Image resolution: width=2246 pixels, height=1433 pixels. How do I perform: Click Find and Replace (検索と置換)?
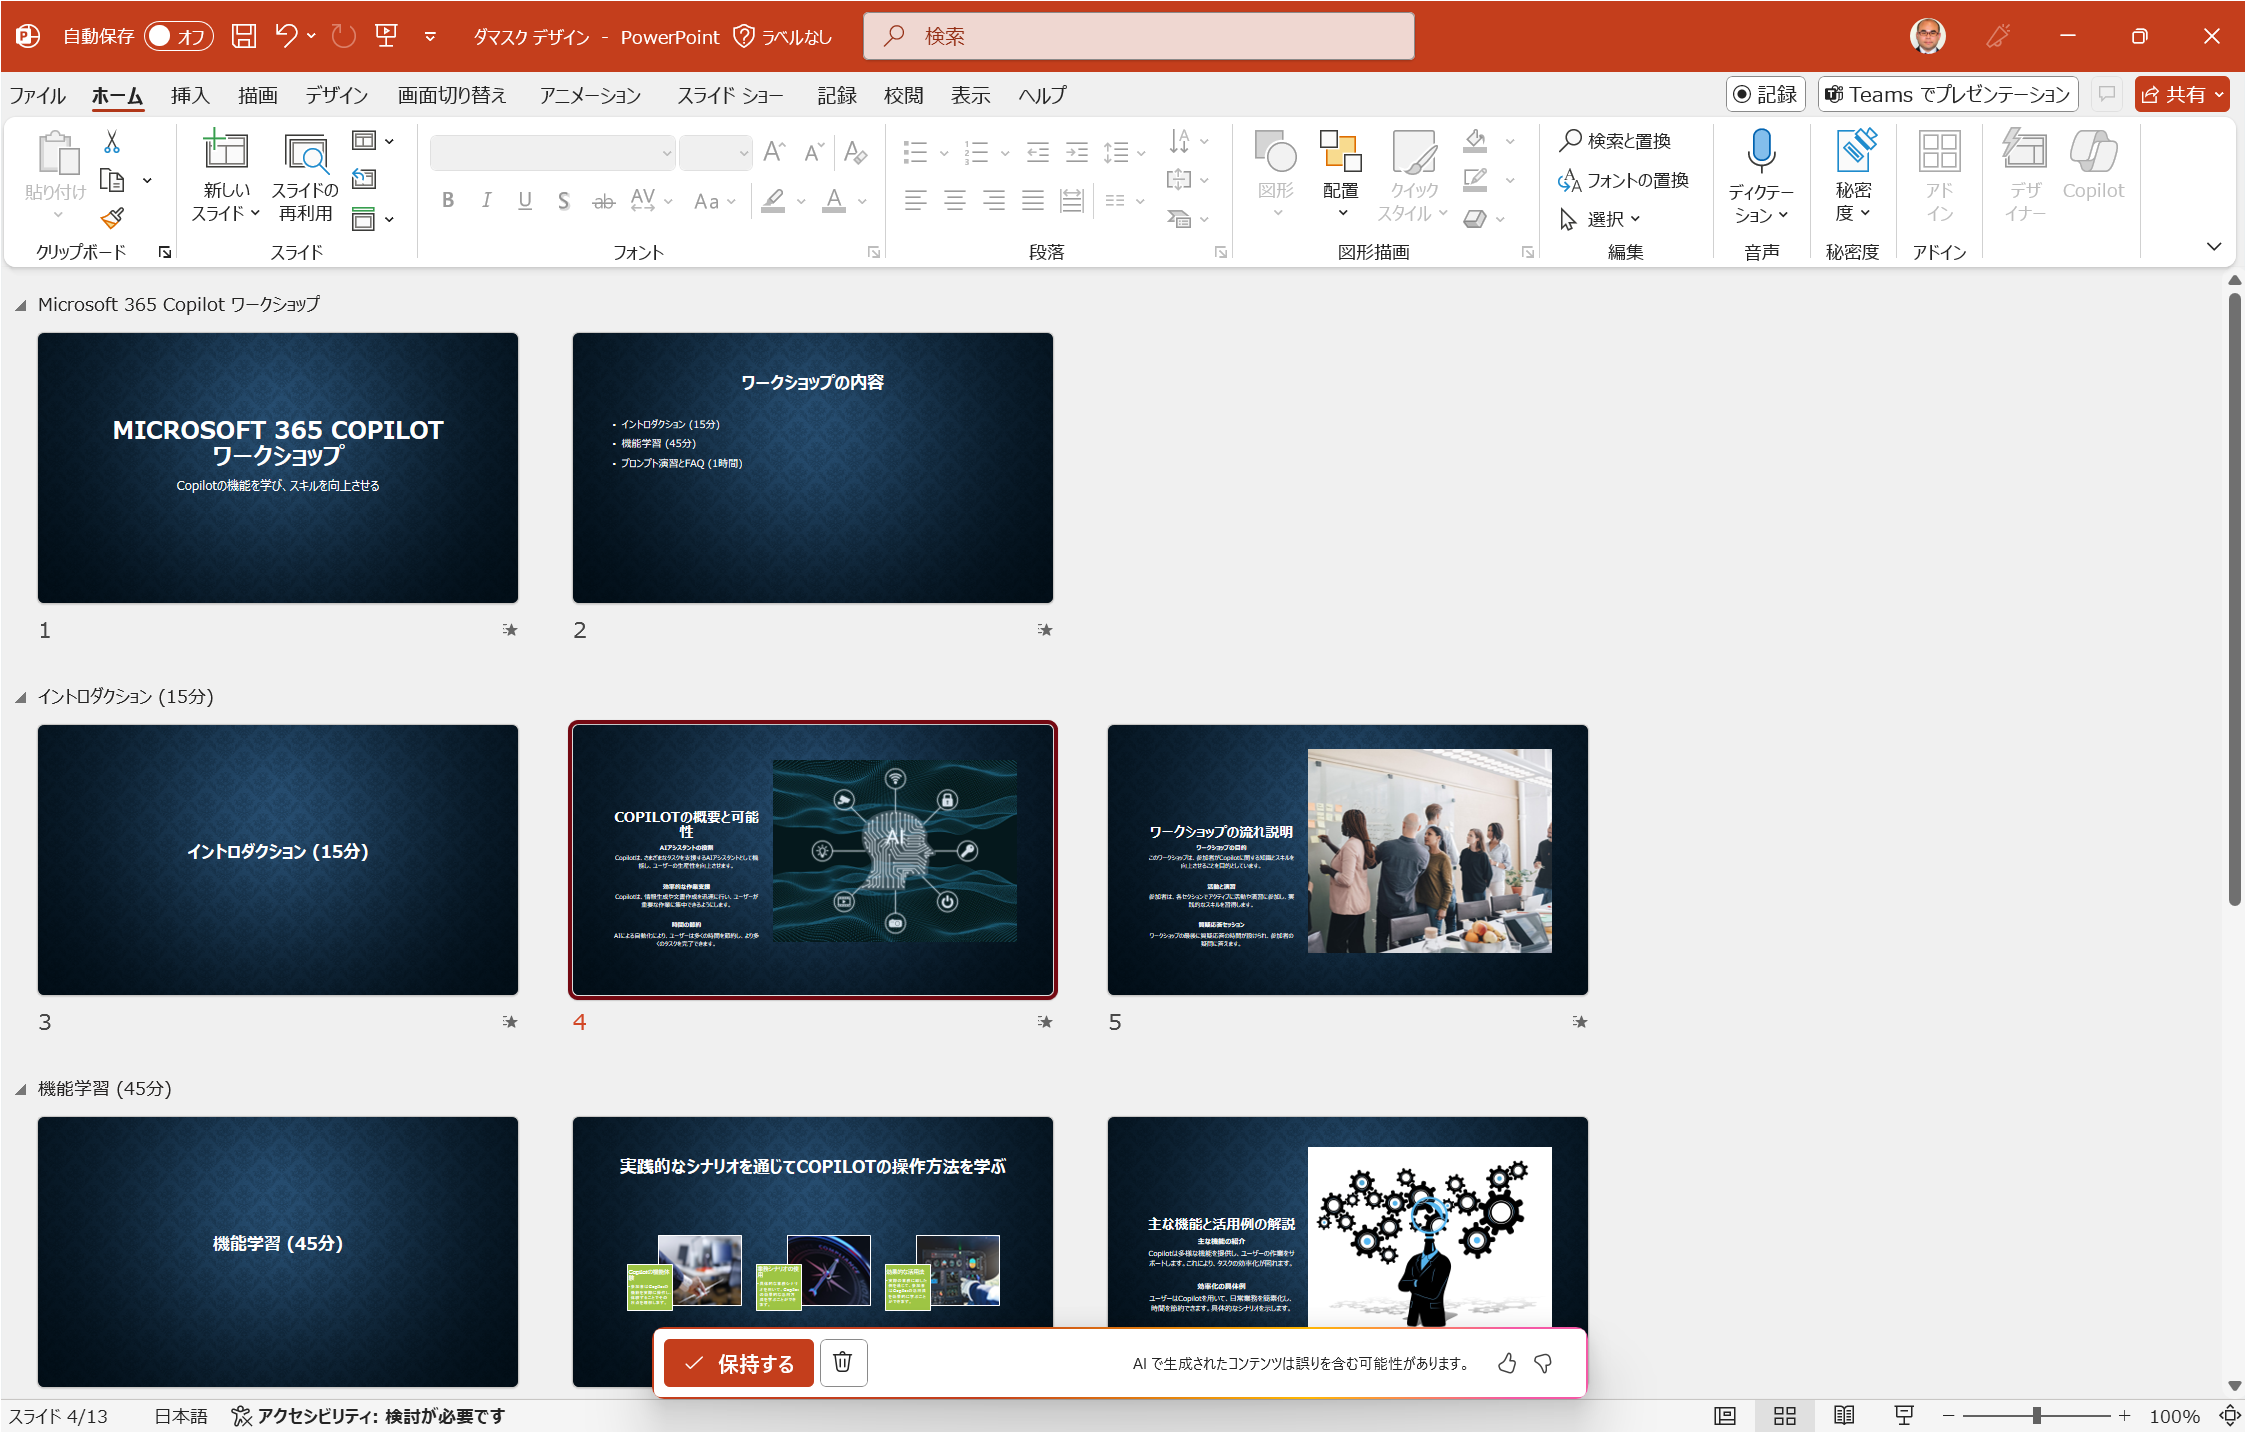(1615, 141)
